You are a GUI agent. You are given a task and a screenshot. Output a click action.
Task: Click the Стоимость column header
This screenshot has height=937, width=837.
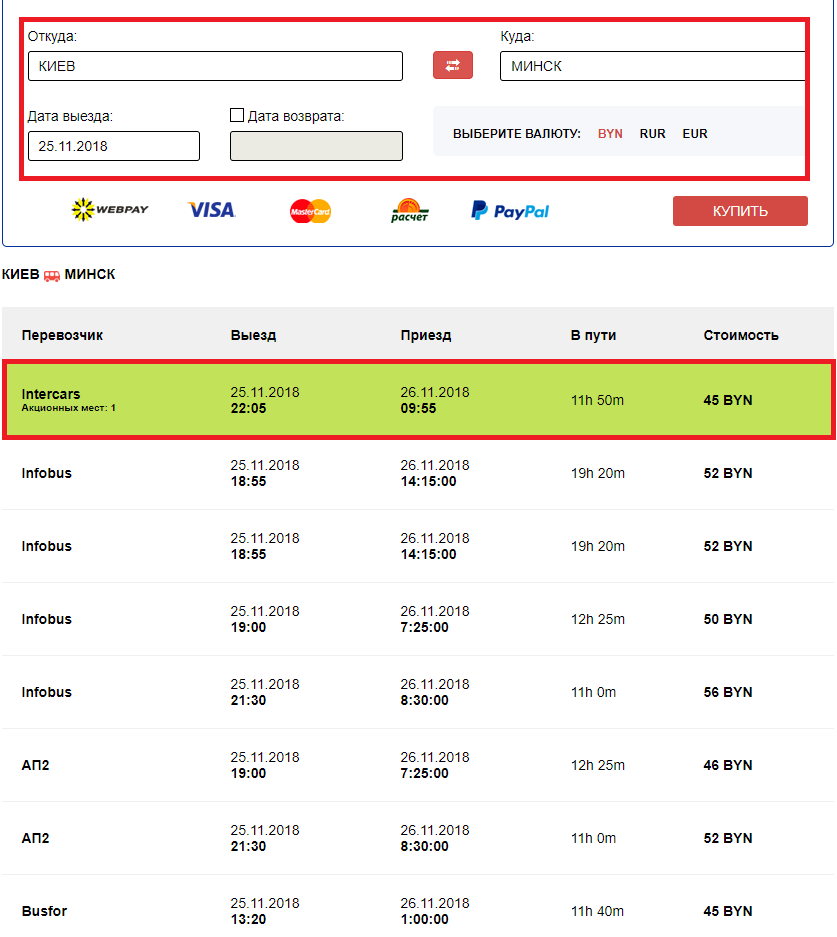pyautogui.click(x=741, y=335)
